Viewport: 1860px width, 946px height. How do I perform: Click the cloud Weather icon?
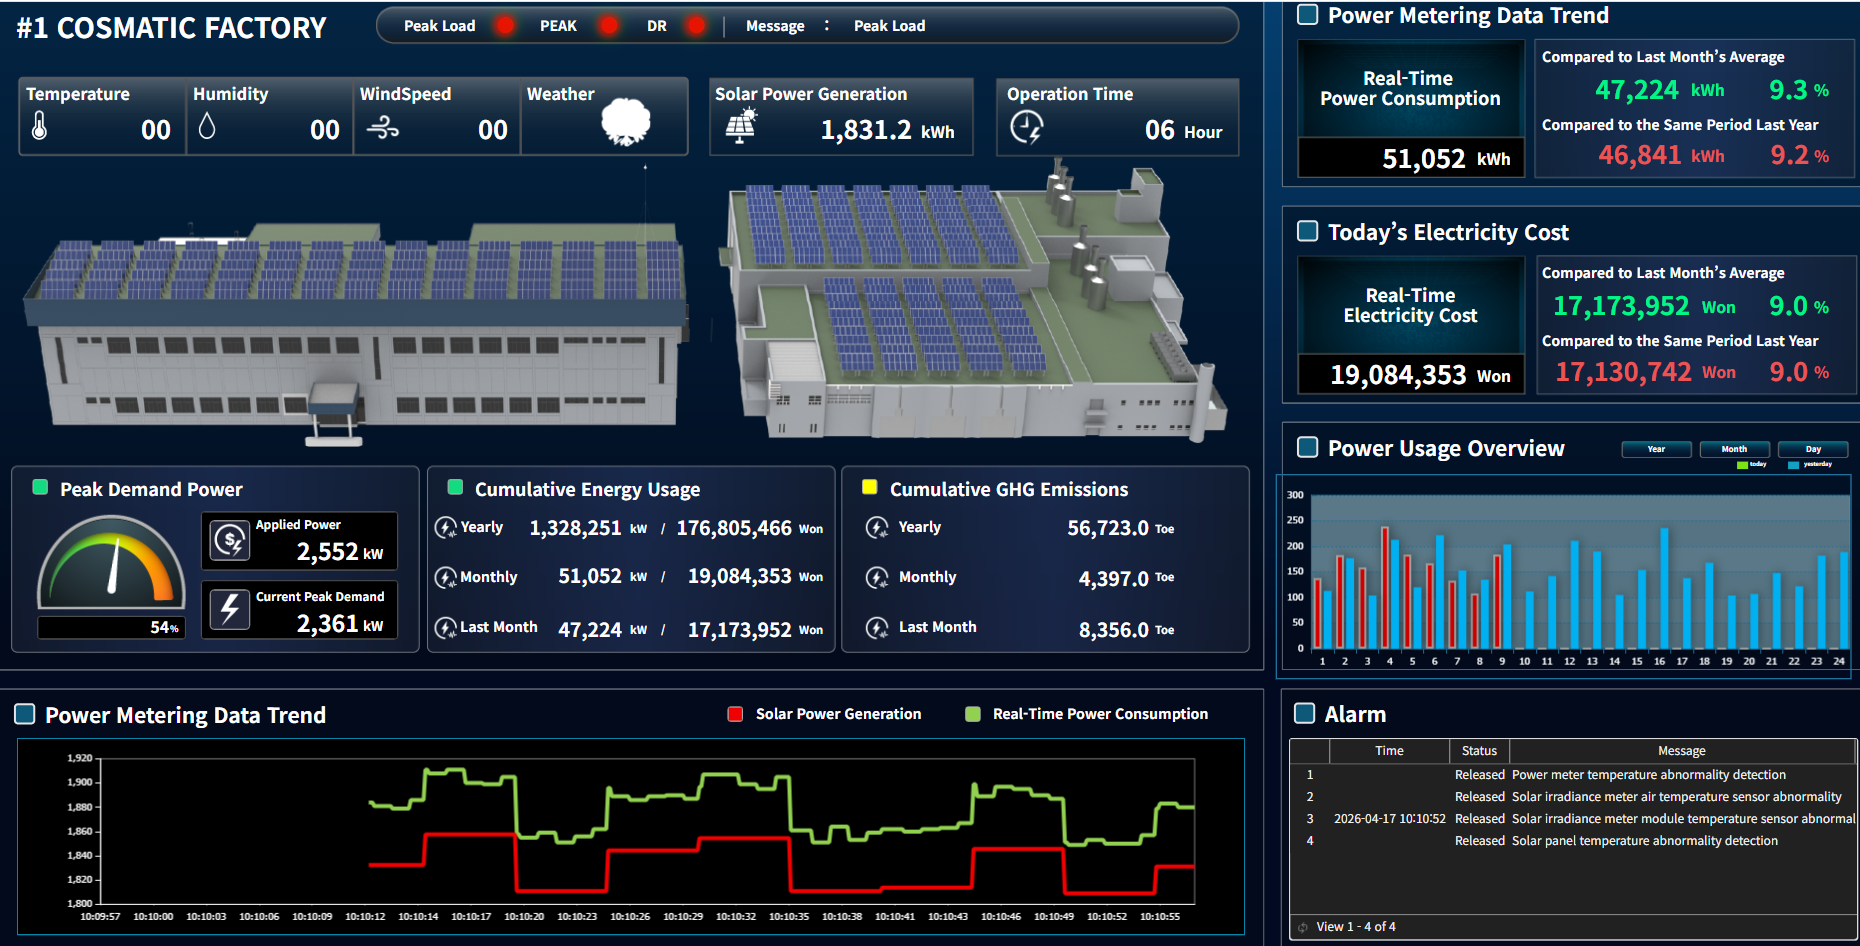click(x=626, y=122)
